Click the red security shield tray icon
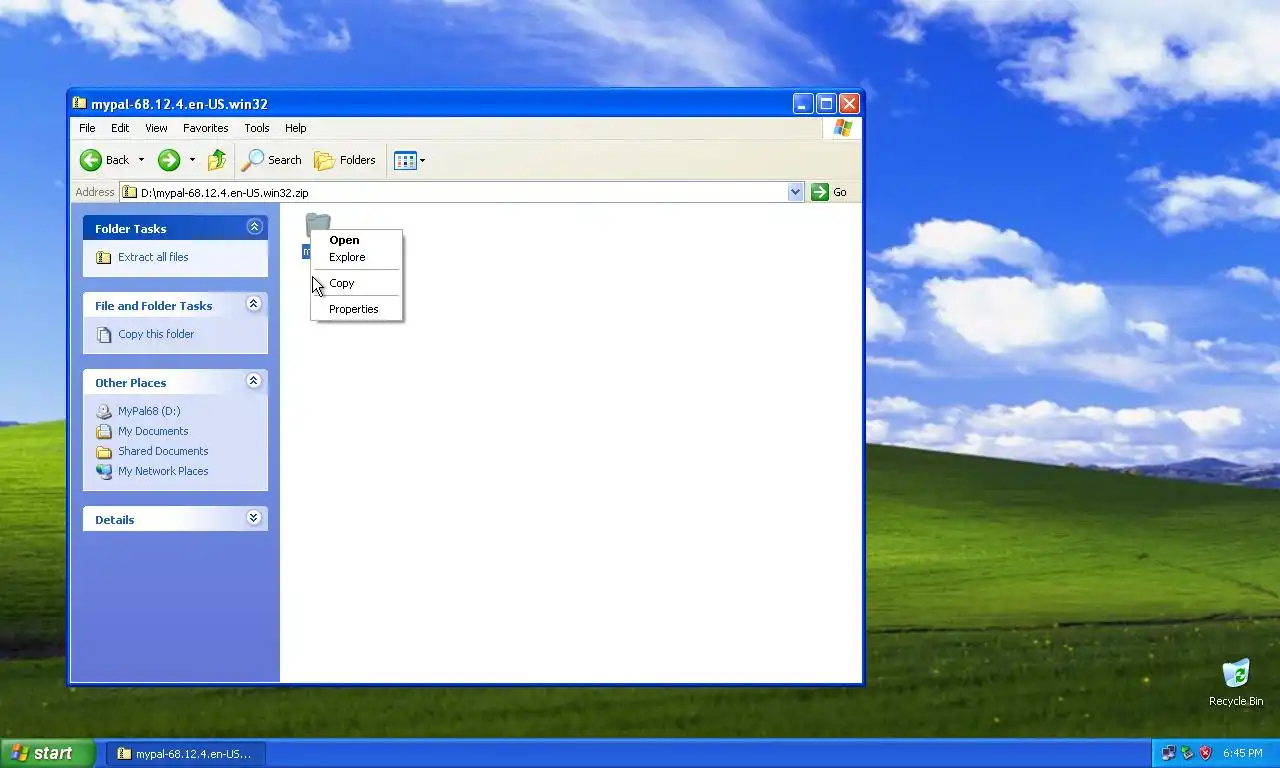 (1206, 753)
